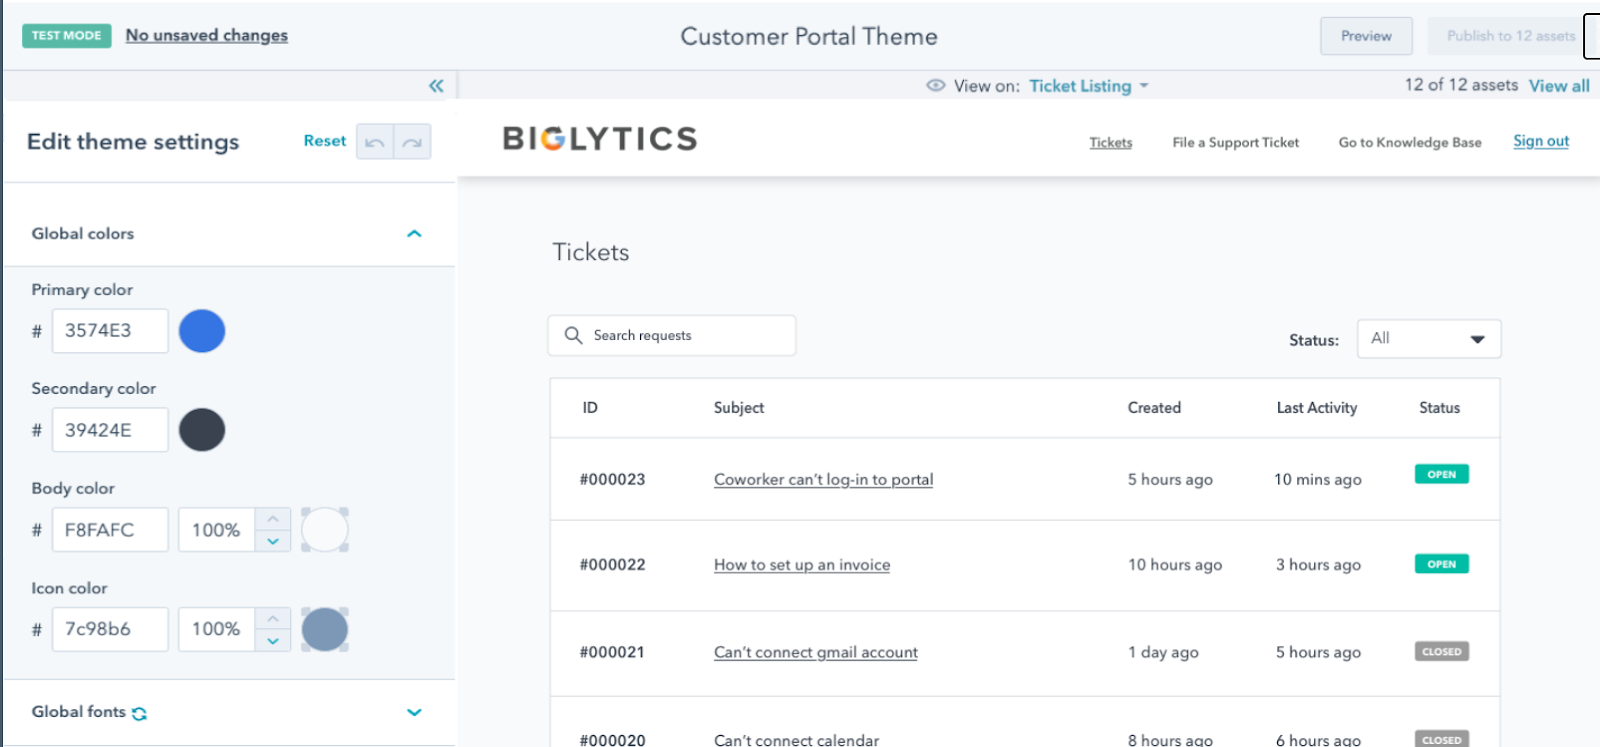Click the OPEN badge for ticket #000022
This screenshot has height=747, width=1600.
pos(1442,564)
